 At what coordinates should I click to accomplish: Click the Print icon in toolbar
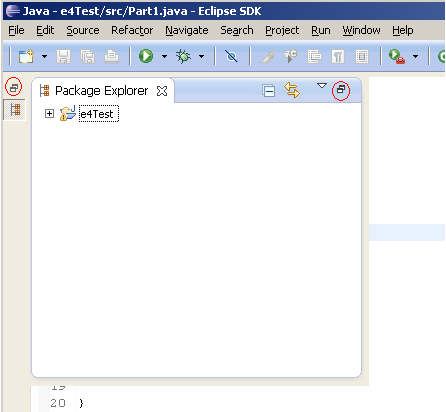111,56
